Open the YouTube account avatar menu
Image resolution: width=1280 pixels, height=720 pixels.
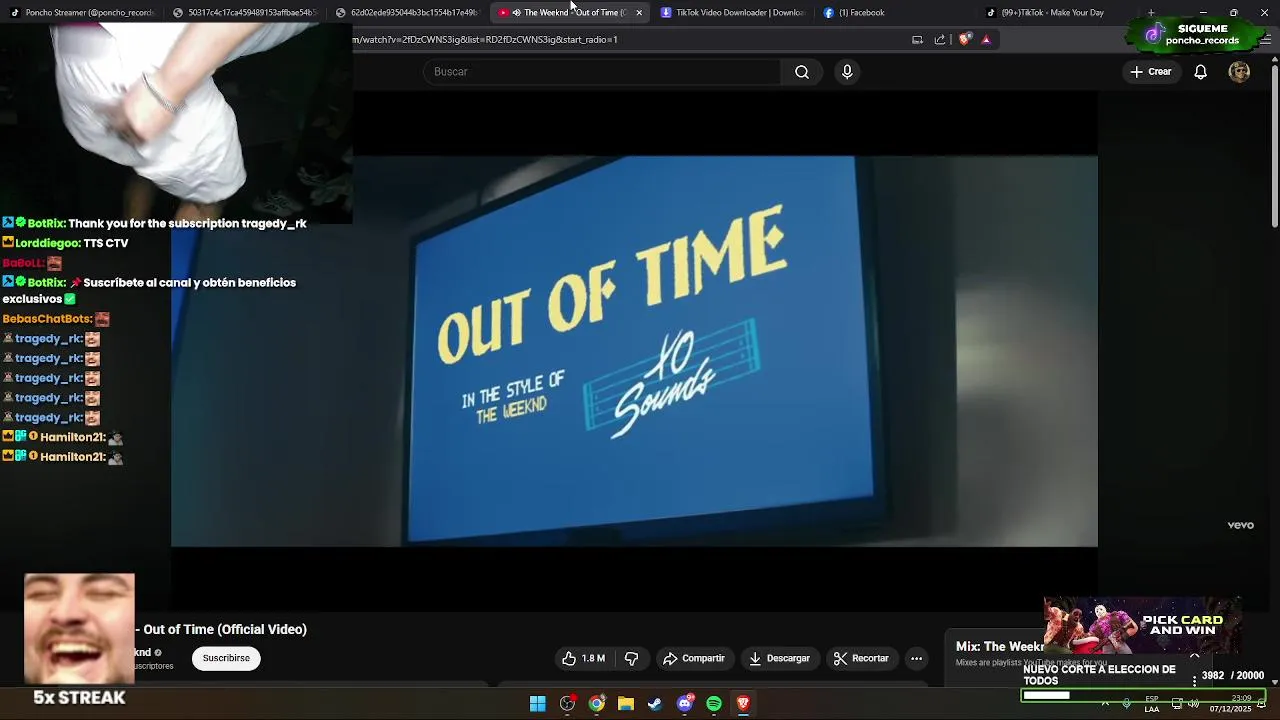(x=1239, y=72)
